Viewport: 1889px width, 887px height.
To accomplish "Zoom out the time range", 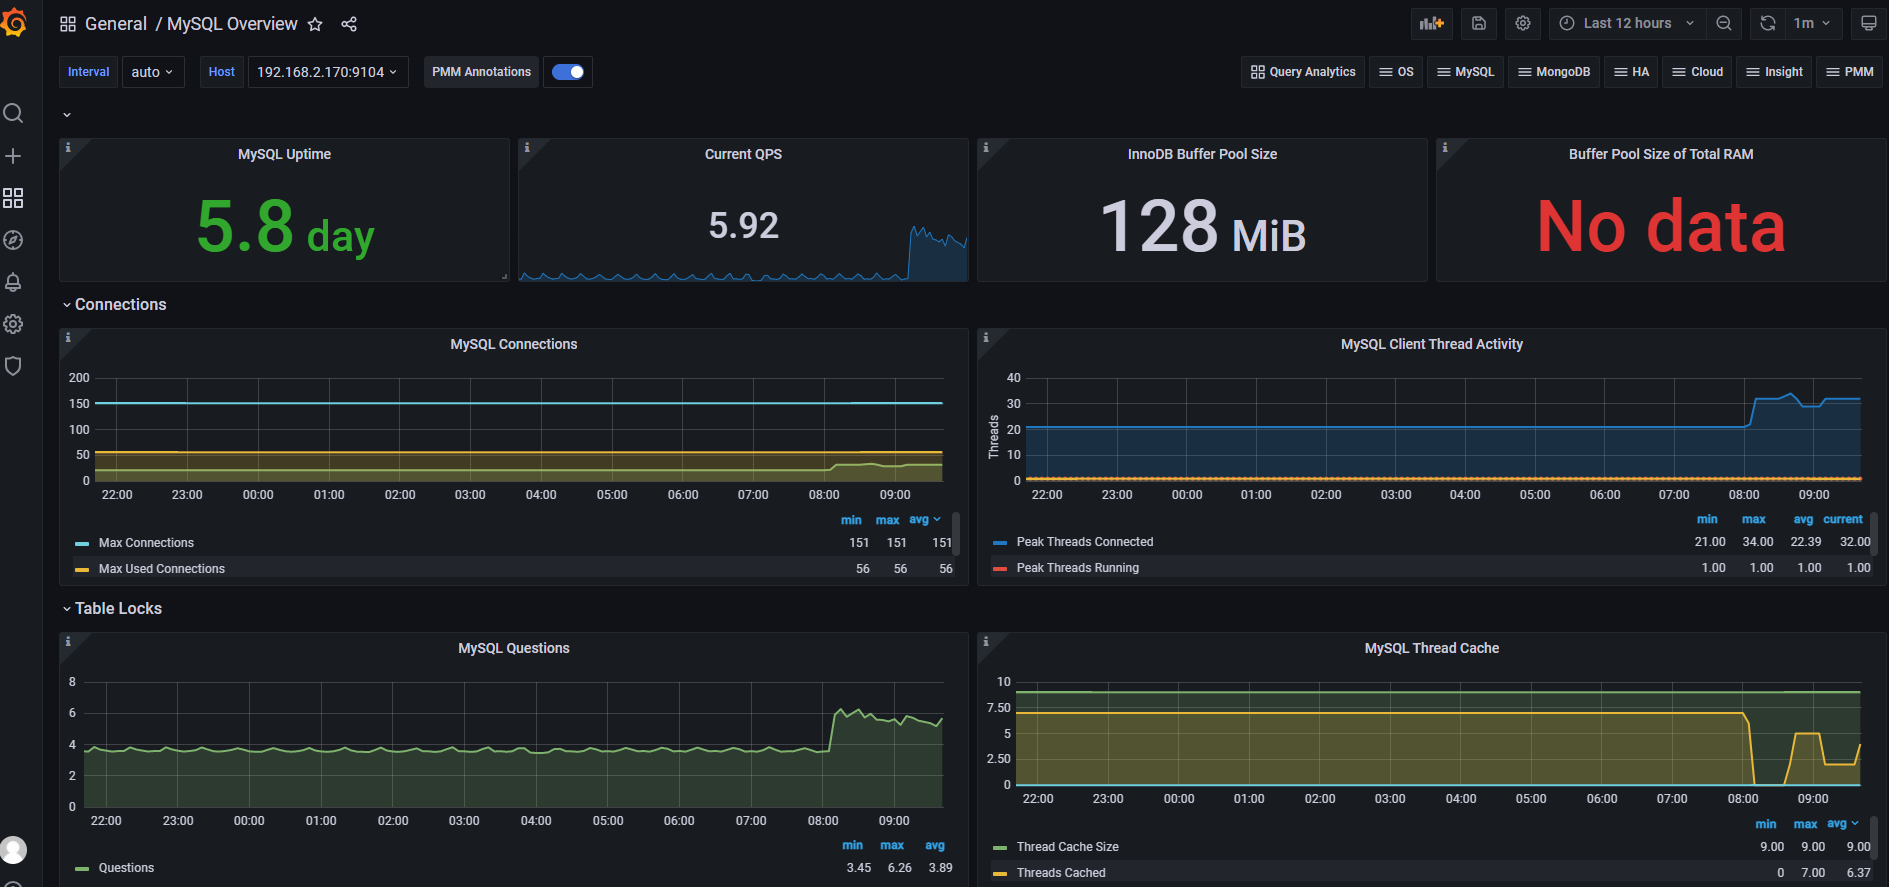I will pyautogui.click(x=1724, y=23).
